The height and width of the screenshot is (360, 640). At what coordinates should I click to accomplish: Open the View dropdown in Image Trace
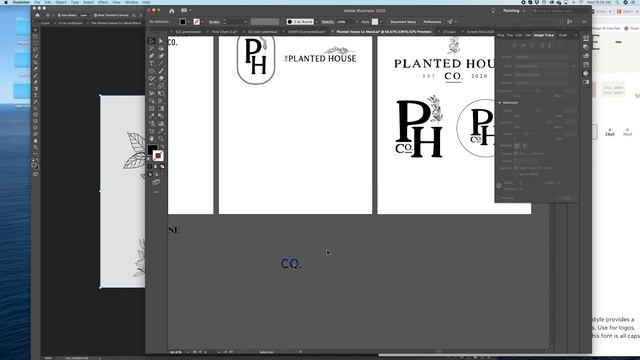pyautogui.click(x=541, y=66)
